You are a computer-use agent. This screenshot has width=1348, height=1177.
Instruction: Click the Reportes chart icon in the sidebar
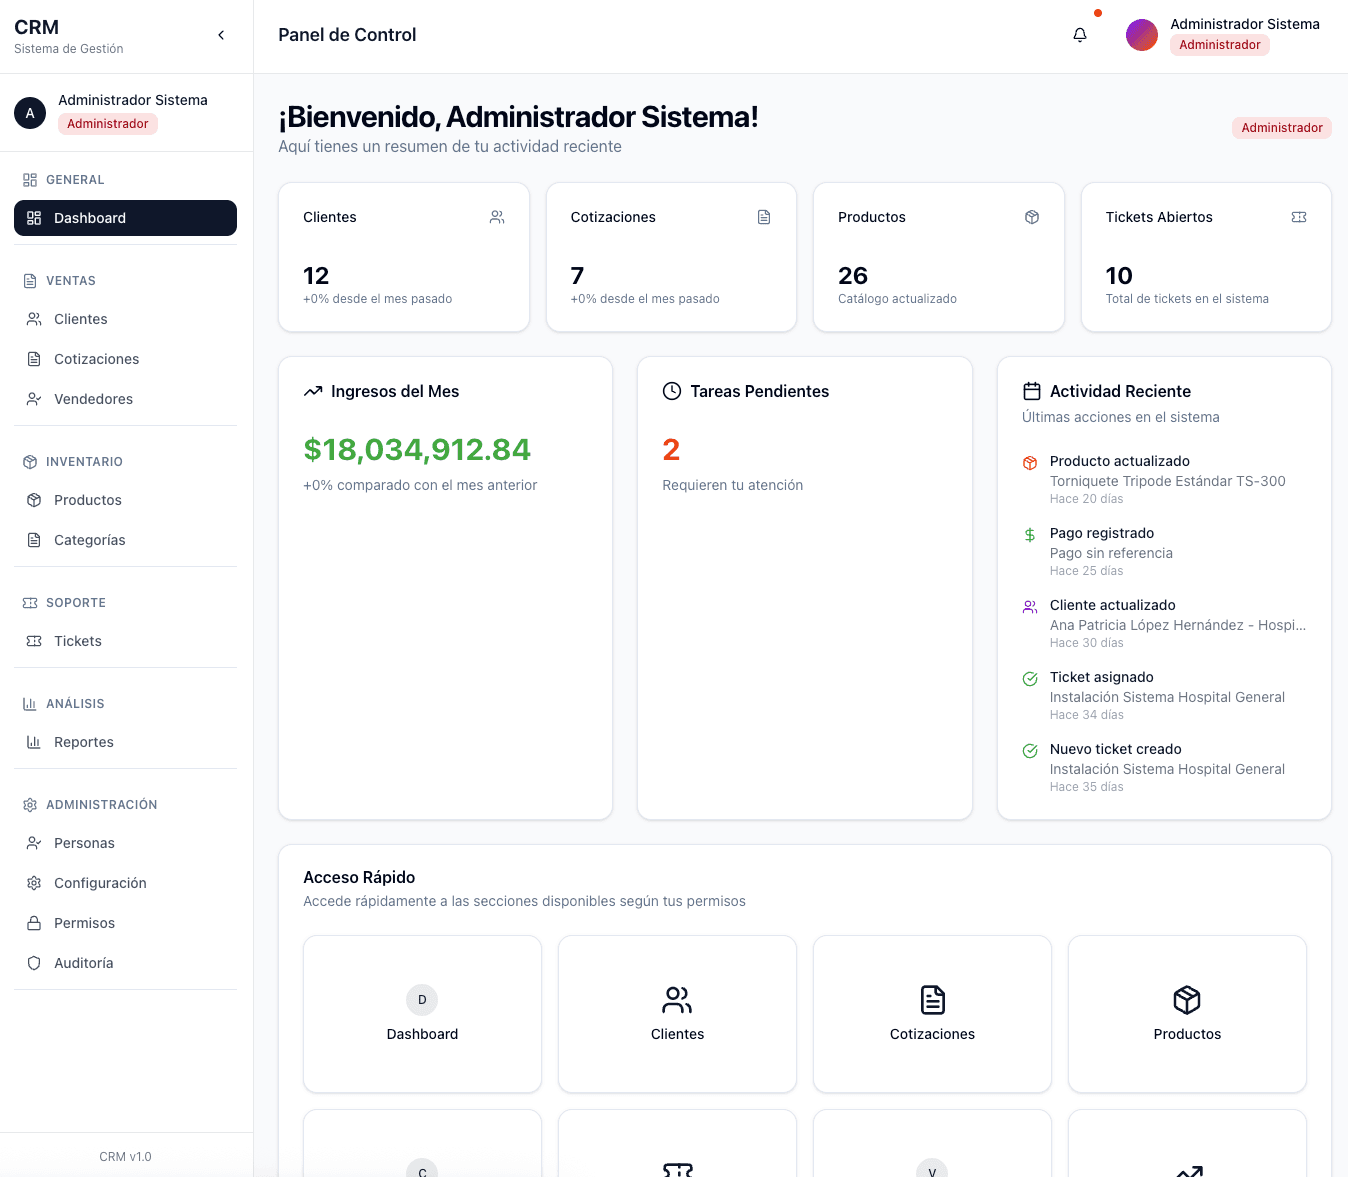click(34, 742)
